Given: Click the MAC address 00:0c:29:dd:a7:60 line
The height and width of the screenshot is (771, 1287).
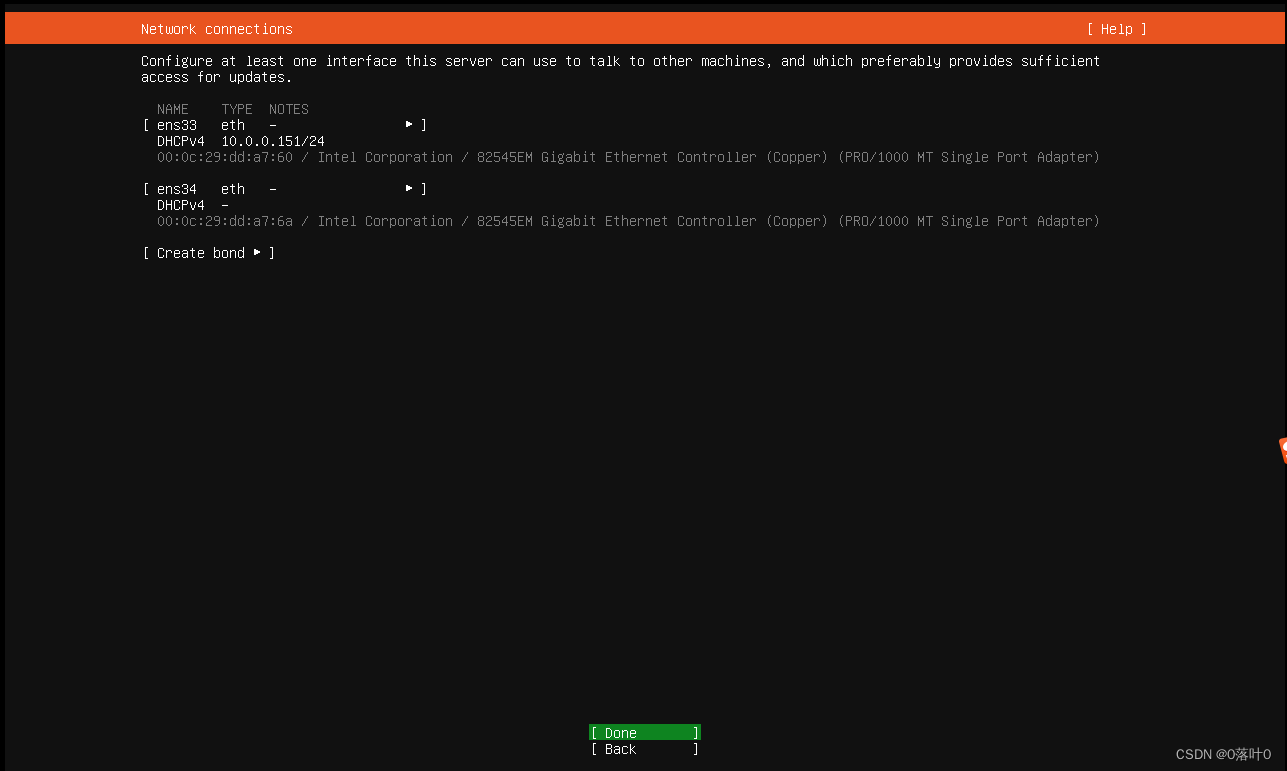Looking at the screenshot, I should (x=628, y=157).
